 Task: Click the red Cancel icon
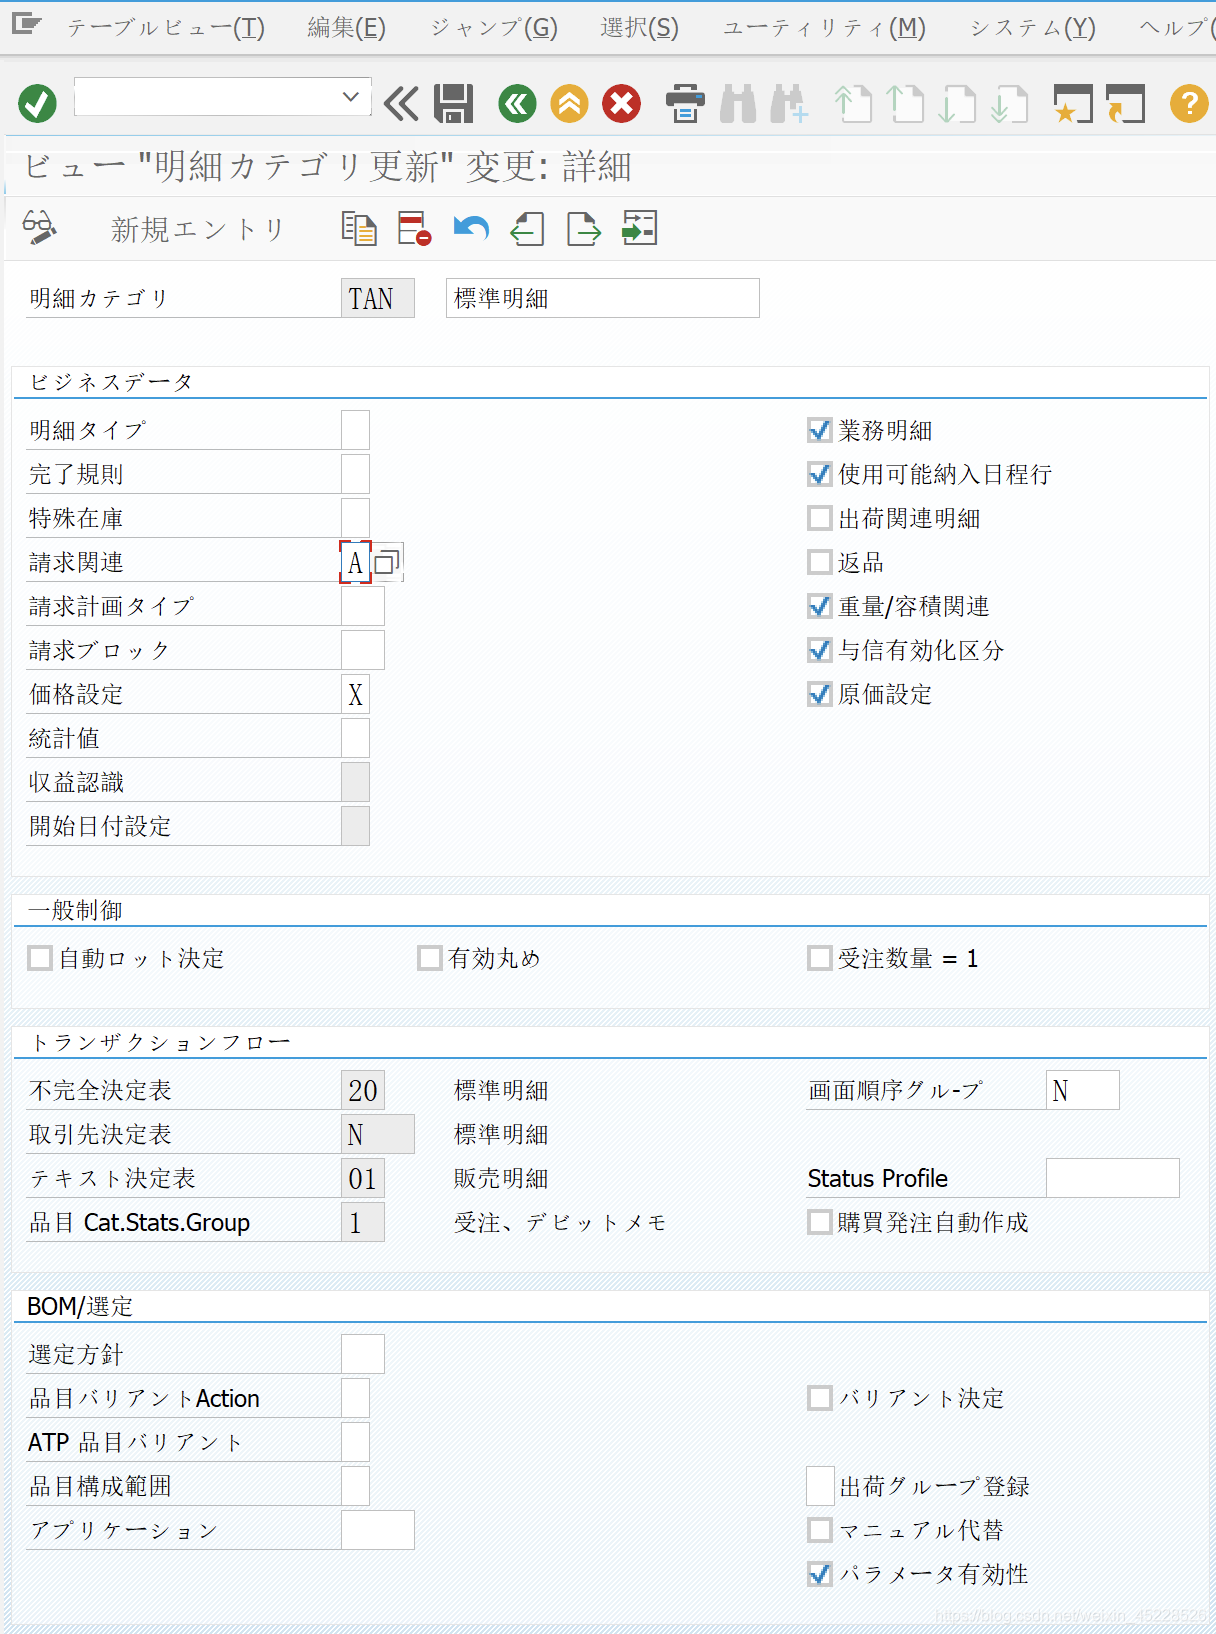coord(621,103)
